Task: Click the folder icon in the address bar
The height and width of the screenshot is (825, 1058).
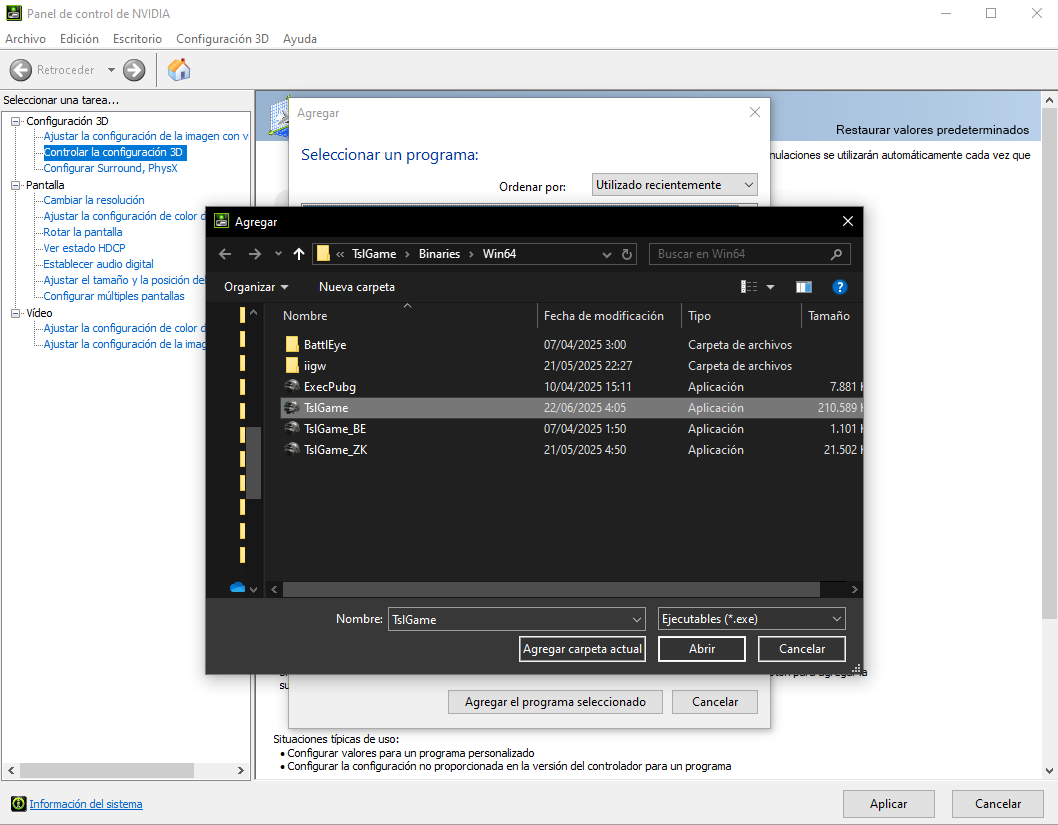Action: pos(323,254)
